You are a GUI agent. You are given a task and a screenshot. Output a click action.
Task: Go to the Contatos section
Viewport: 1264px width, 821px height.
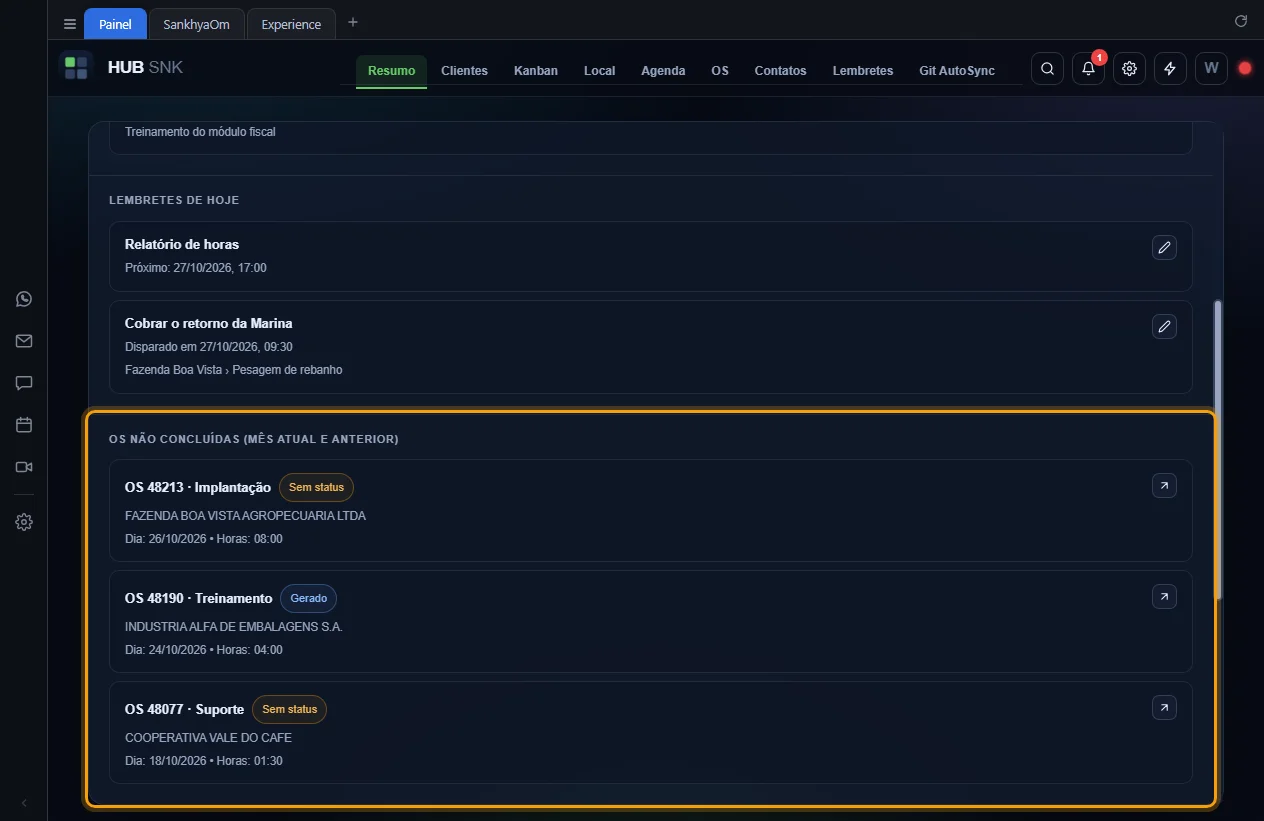(x=780, y=71)
